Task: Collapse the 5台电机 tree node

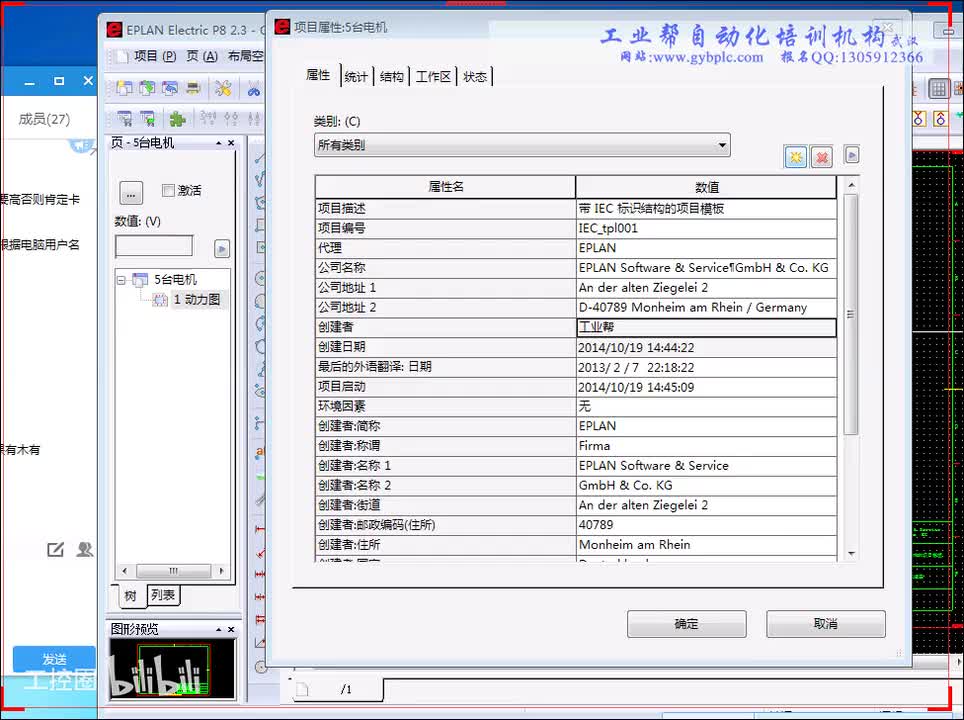Action: [122, 280]
